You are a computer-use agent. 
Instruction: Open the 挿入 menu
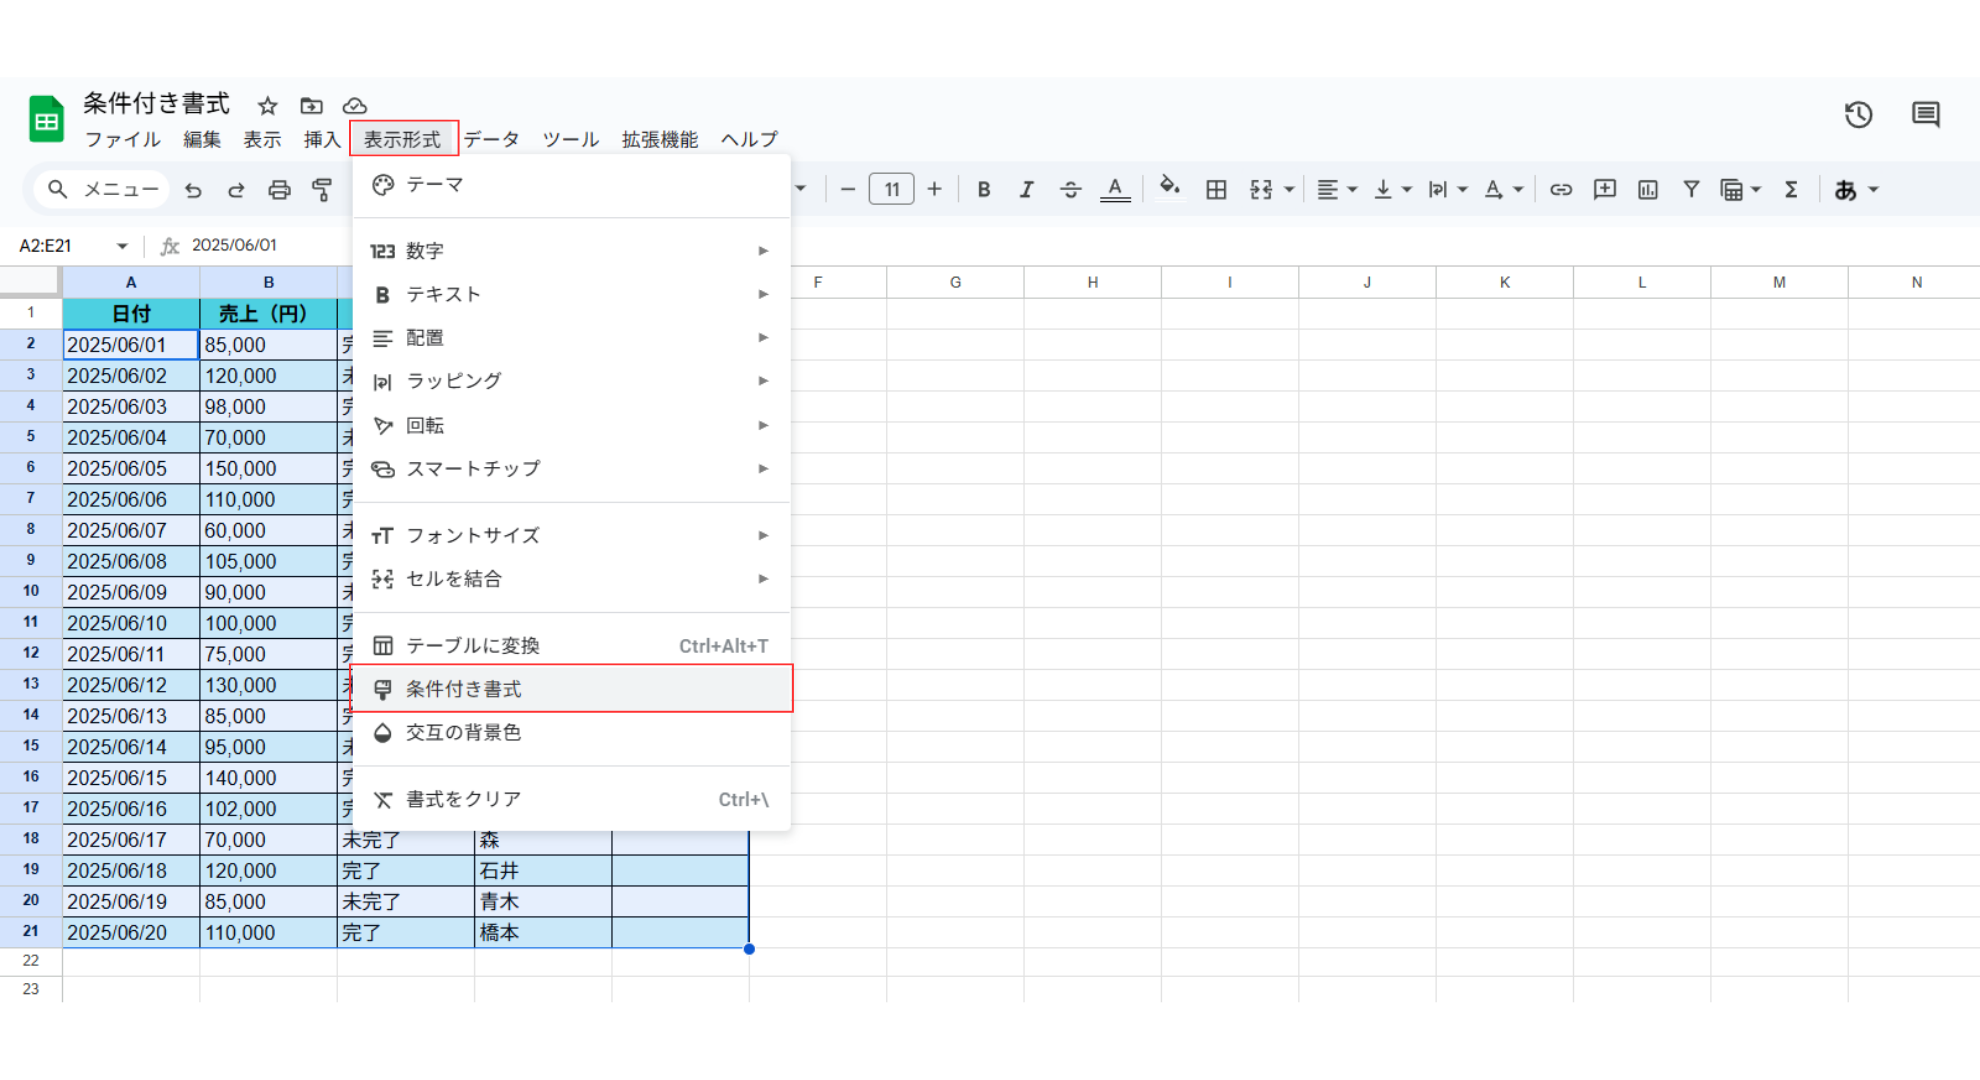[x=322, y=139]
